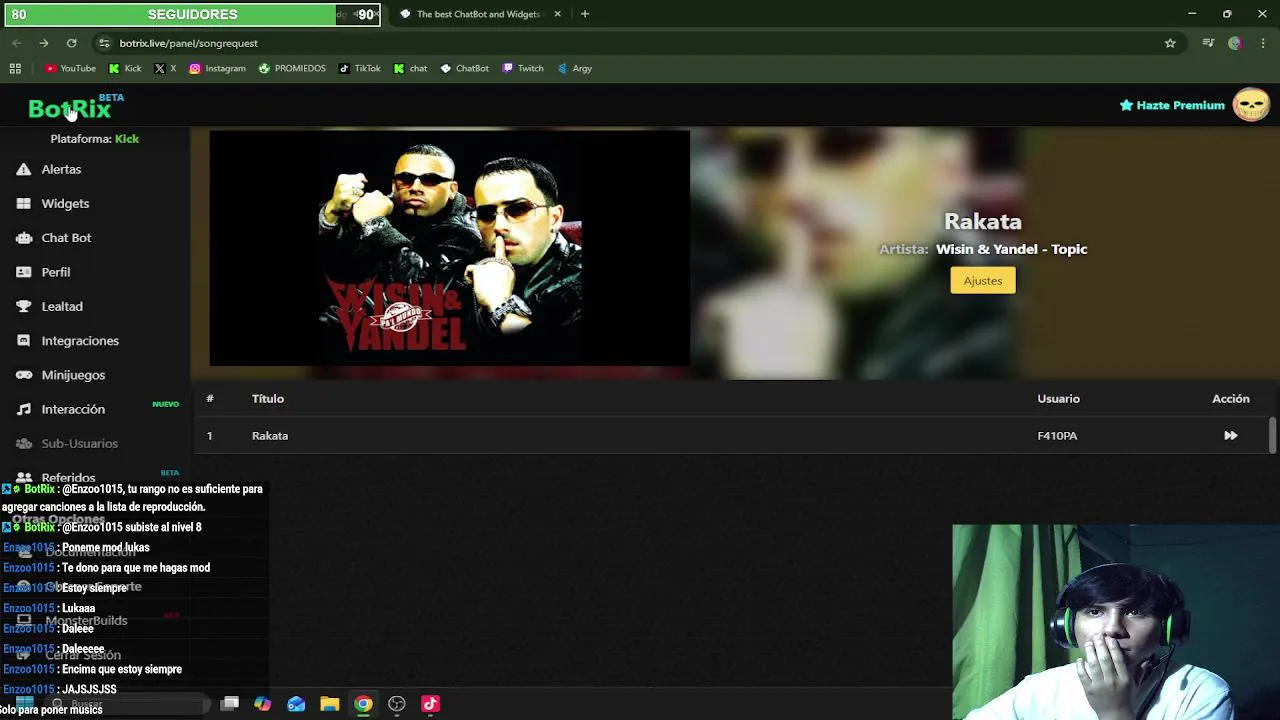Open the PROMIEDOS bookmark
Screen dimensions: 1280x720
292,68
